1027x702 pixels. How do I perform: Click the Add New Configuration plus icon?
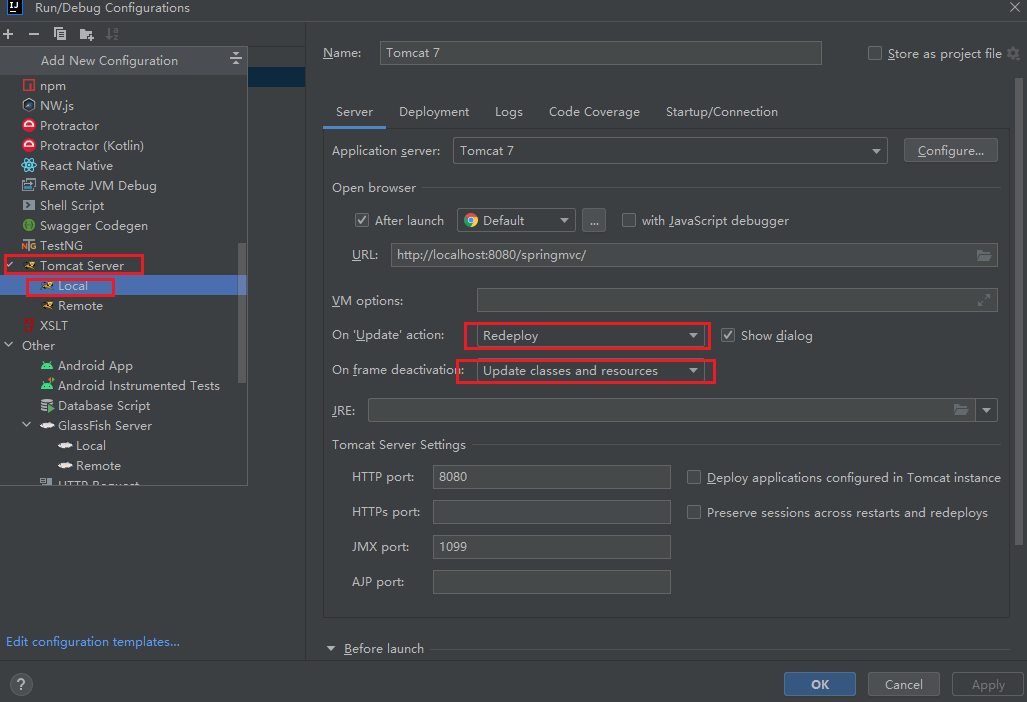pyautogui.click(x=8, y=34)
